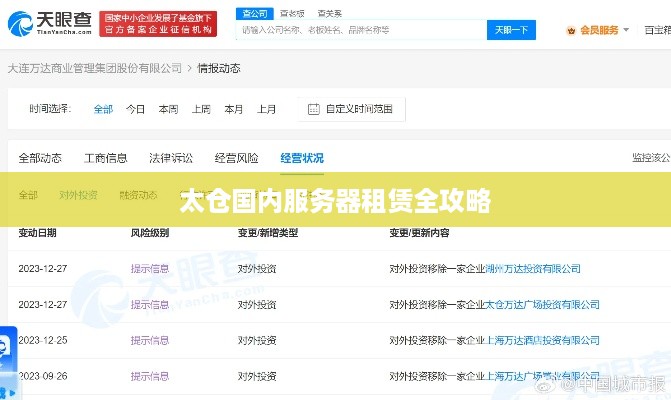Click the crown icon beside 会员服务

[571, 30]
